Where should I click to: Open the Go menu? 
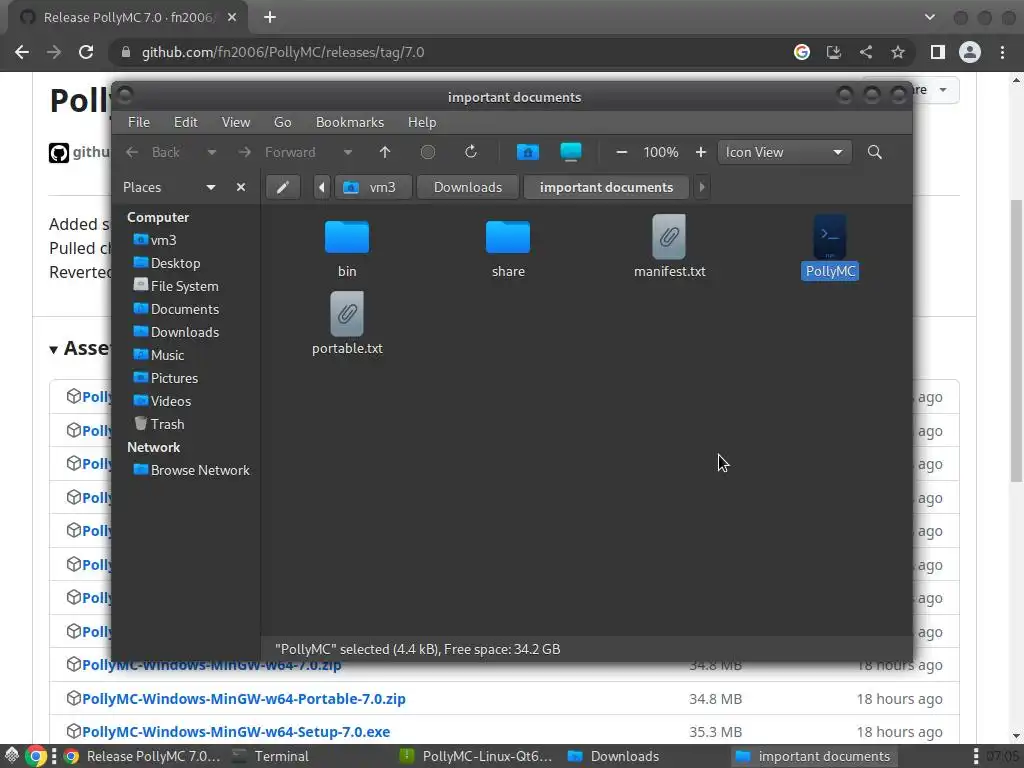282,122
